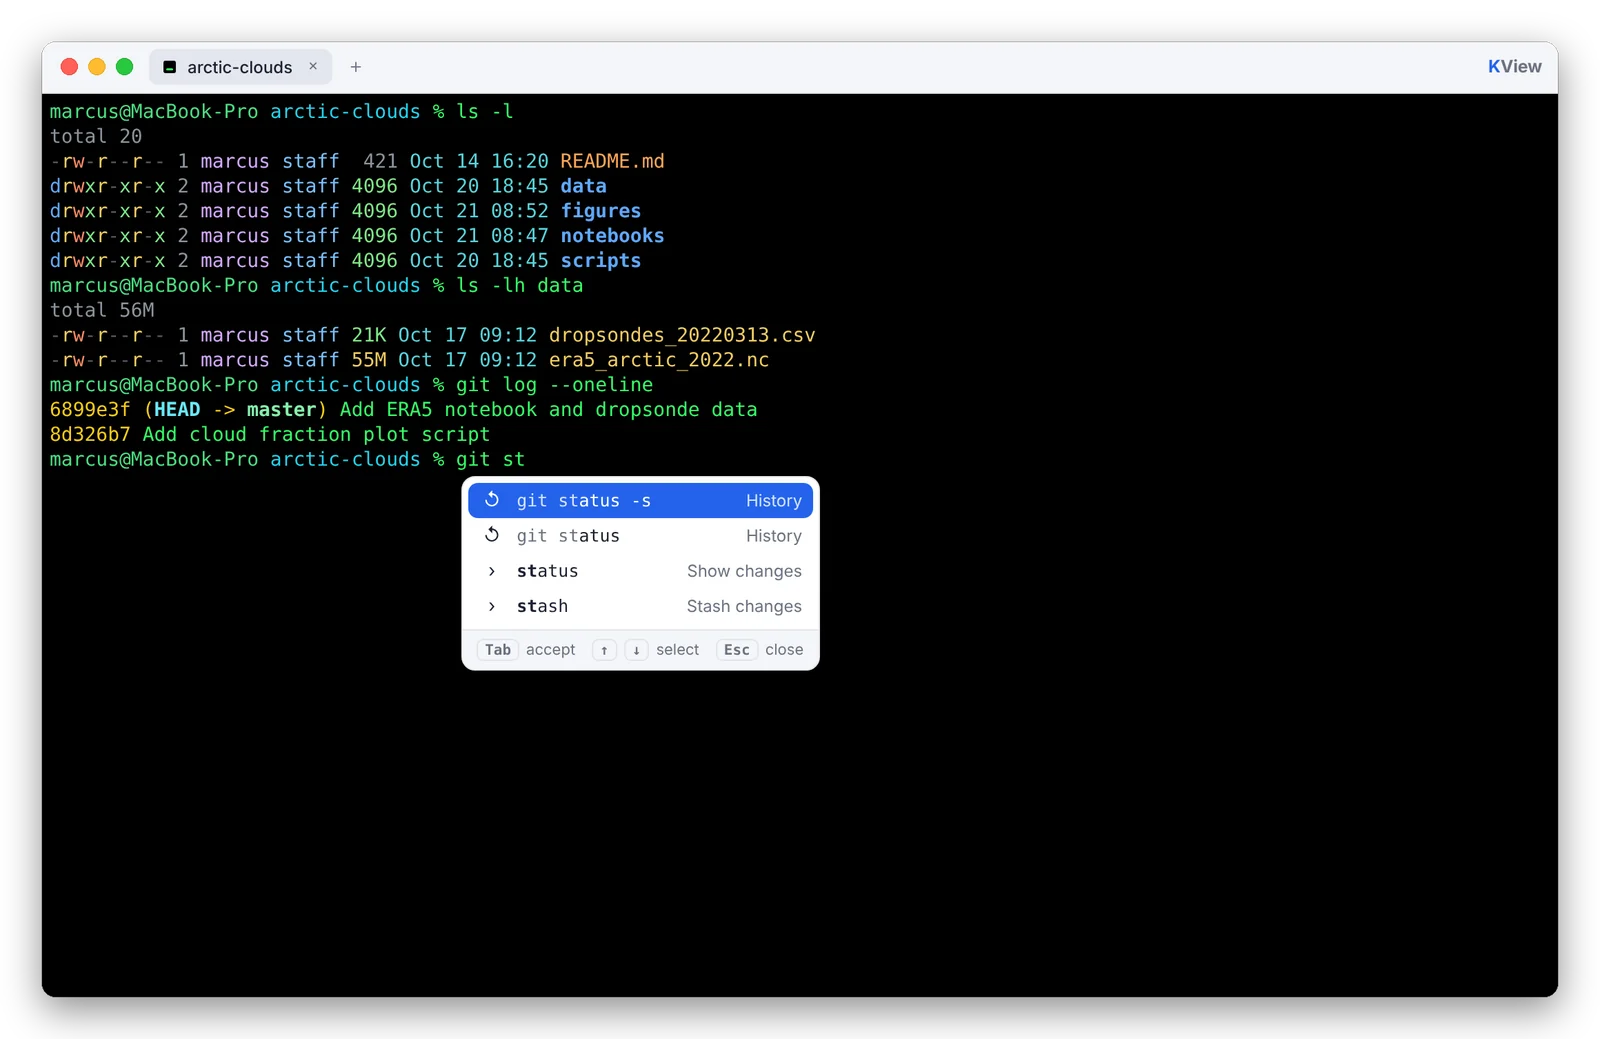Click the history icon beside 'git status -s'
Viewport: 1600px width, 1039px height.
coord(492,500)
